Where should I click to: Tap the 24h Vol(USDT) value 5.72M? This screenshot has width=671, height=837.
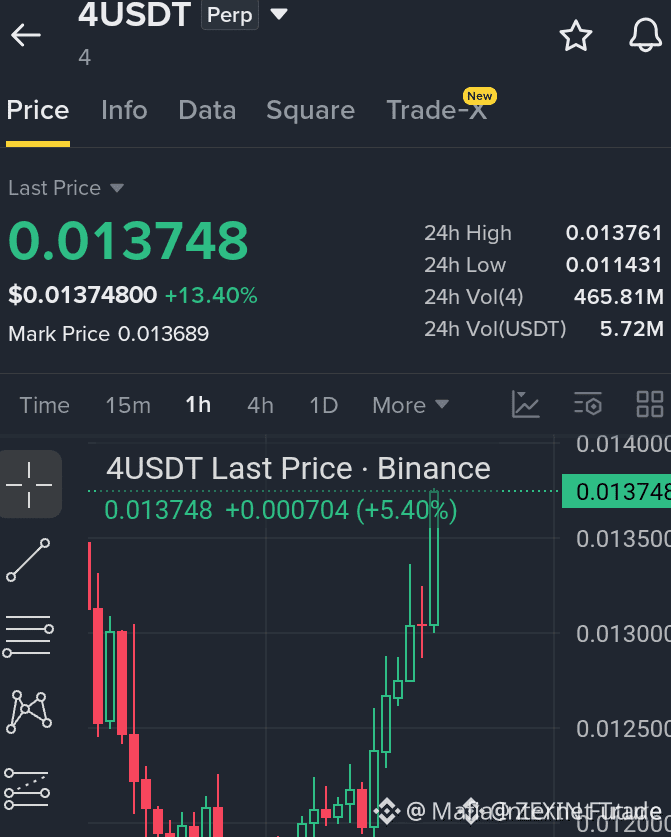(x=631, y=329)
